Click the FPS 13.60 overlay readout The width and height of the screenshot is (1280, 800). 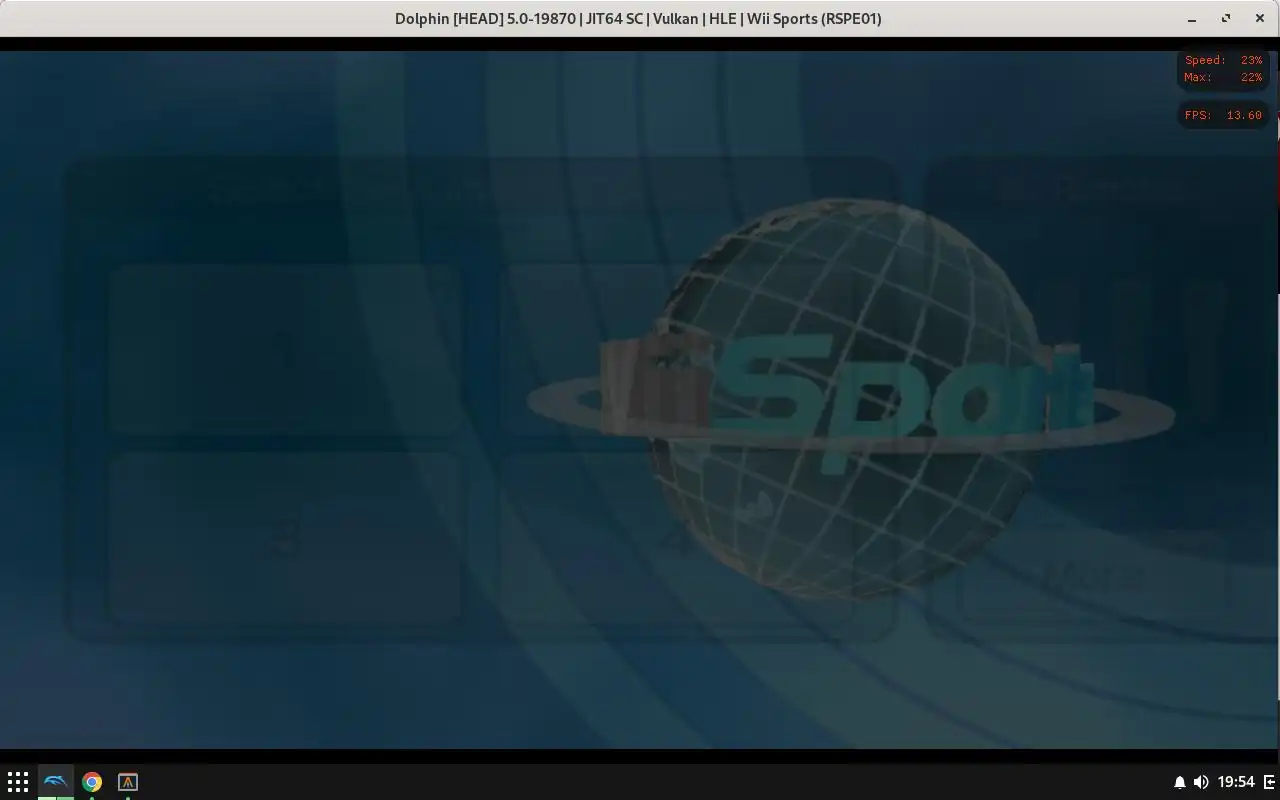[x=1223, y=115]
